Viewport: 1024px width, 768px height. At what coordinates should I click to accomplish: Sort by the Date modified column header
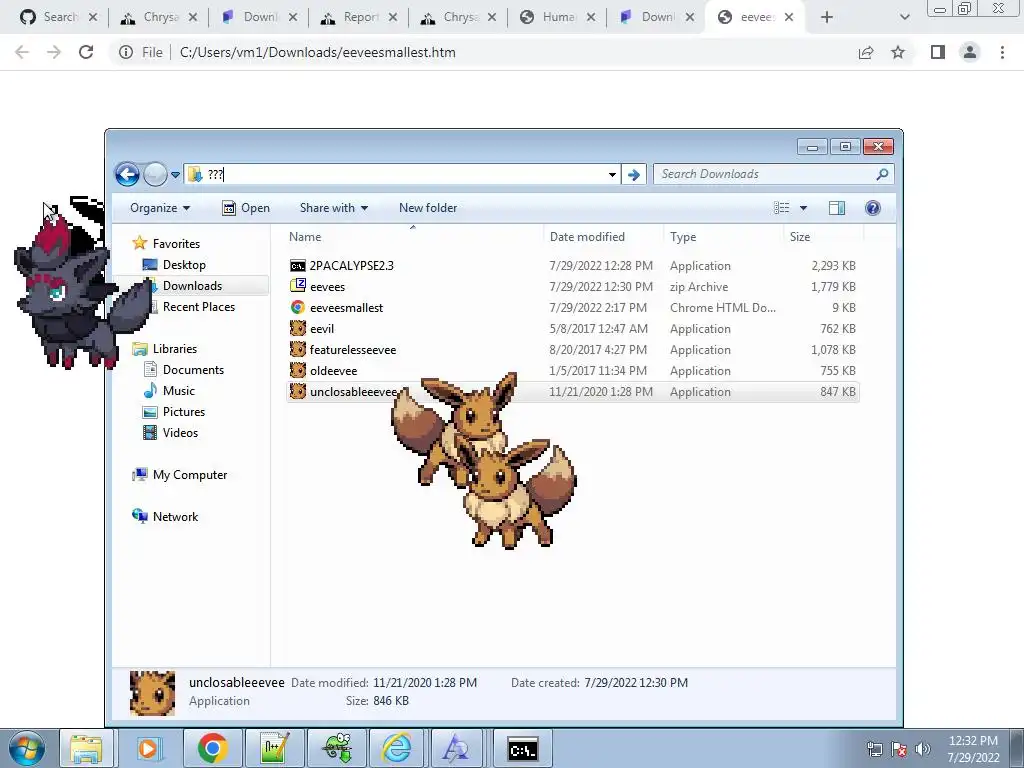pos(587,236)
